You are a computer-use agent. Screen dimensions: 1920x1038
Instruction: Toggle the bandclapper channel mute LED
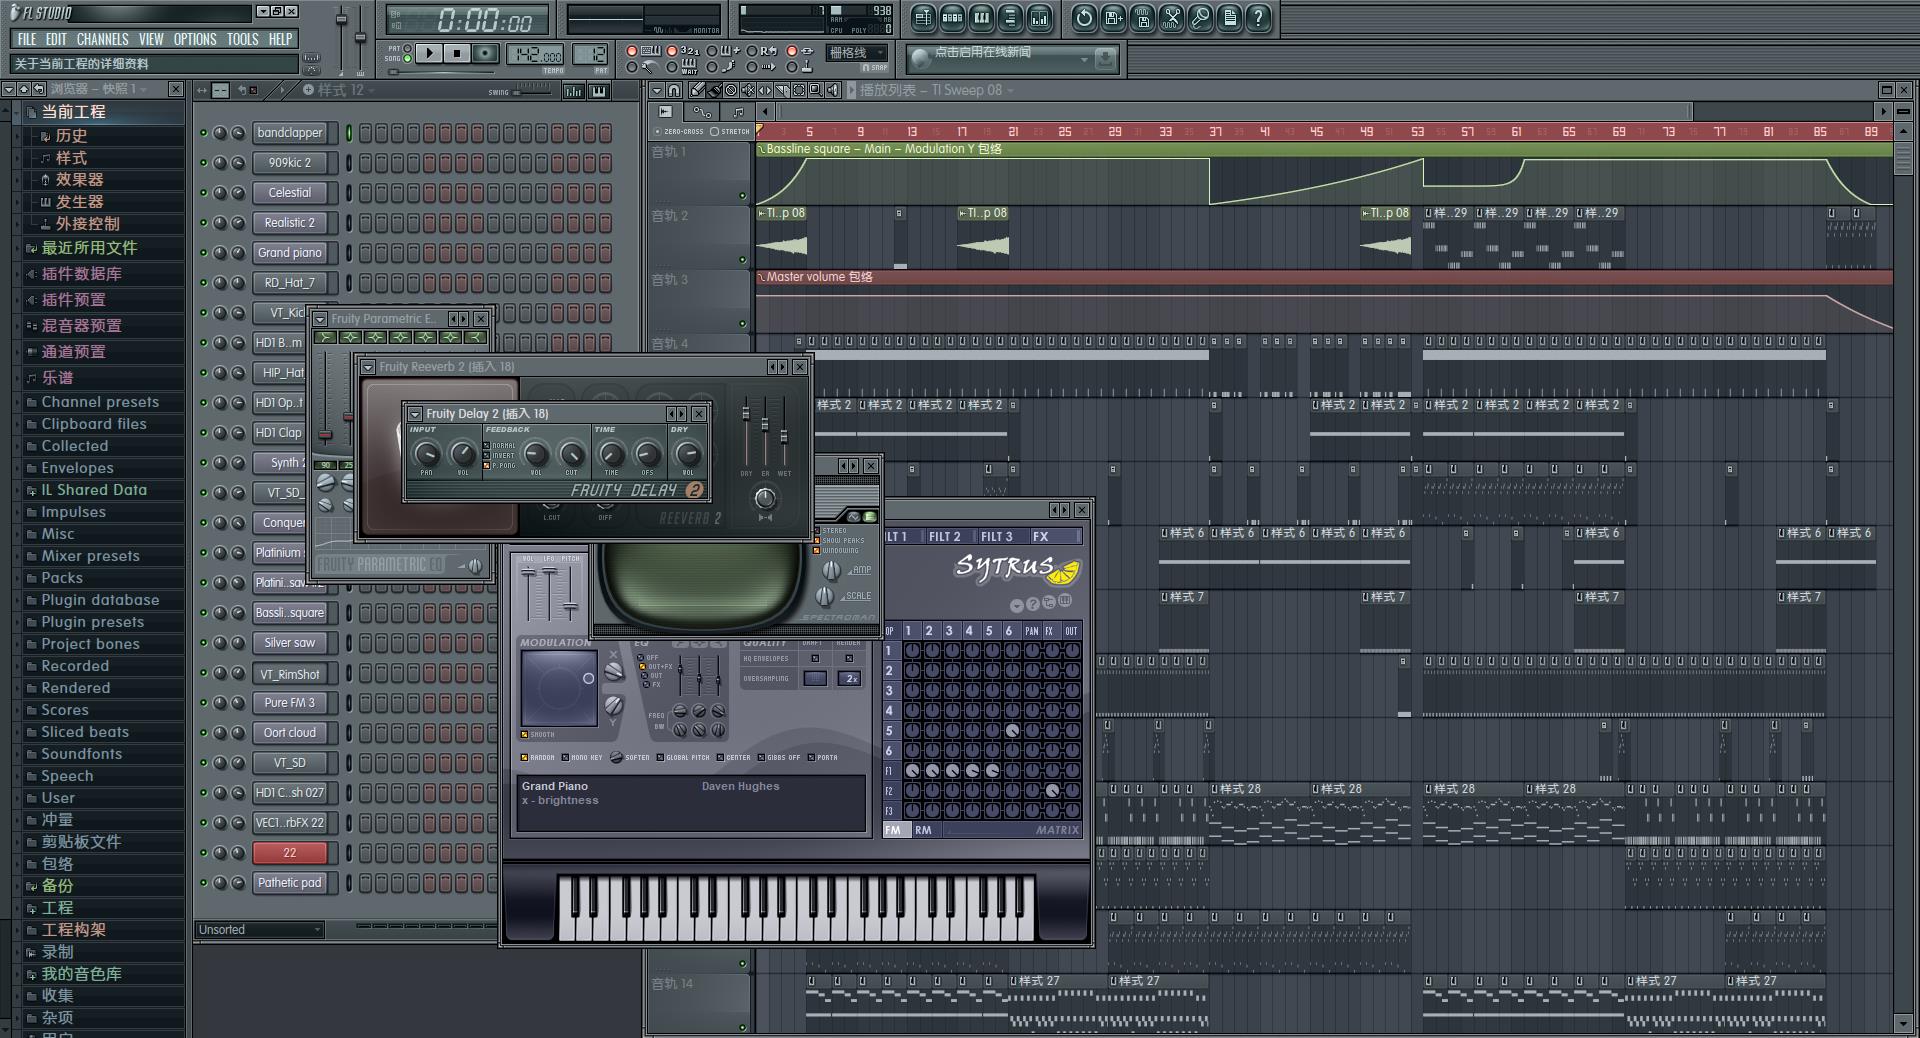click(203, 132)
